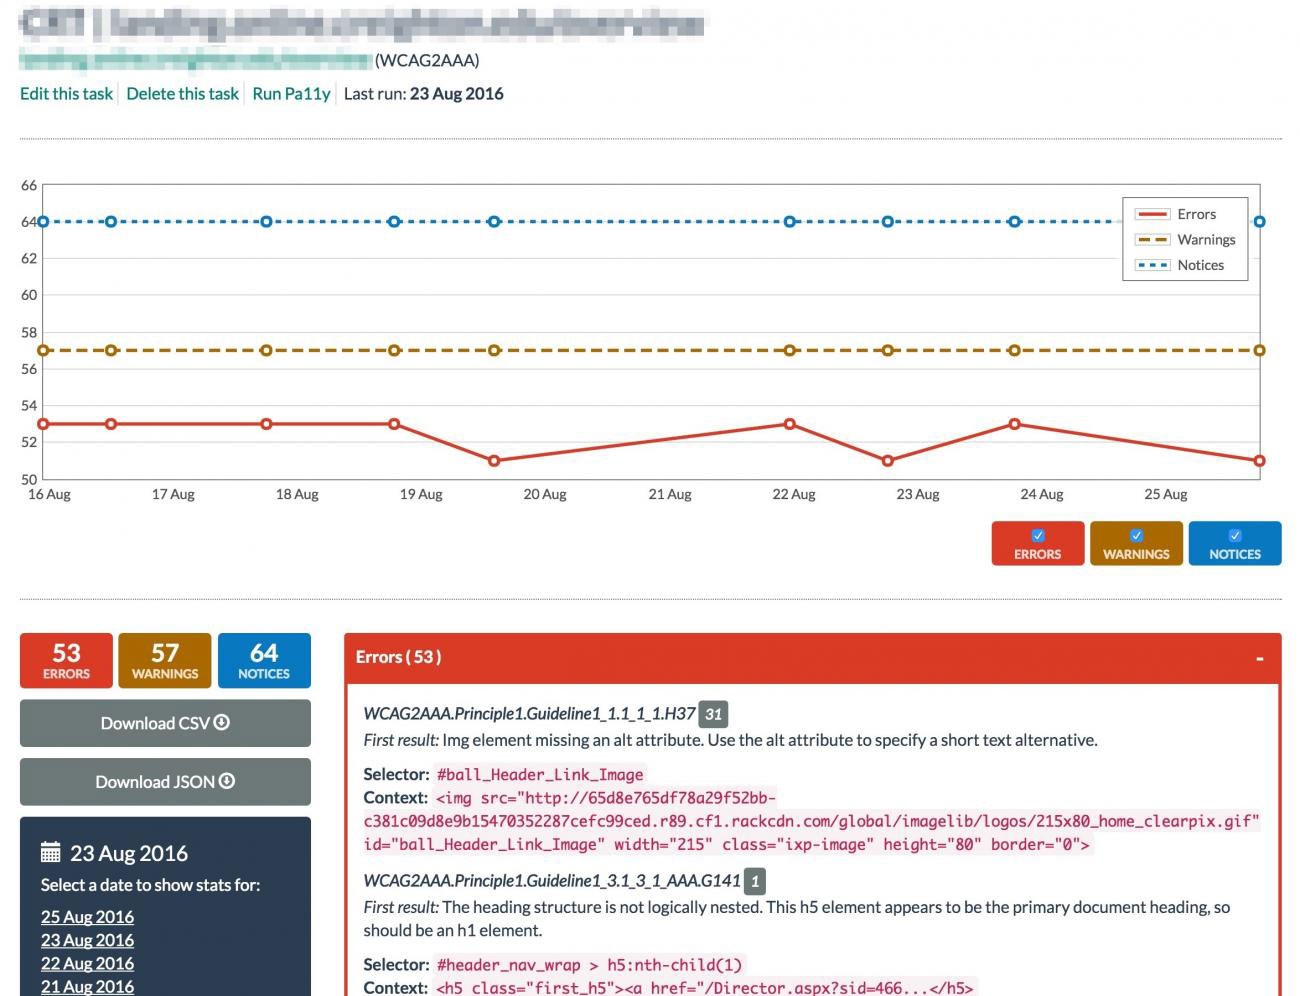This screenshot has height=996, width=1300.
Task: Run Pa11y on this task
Action: click(x=291, y=94)
